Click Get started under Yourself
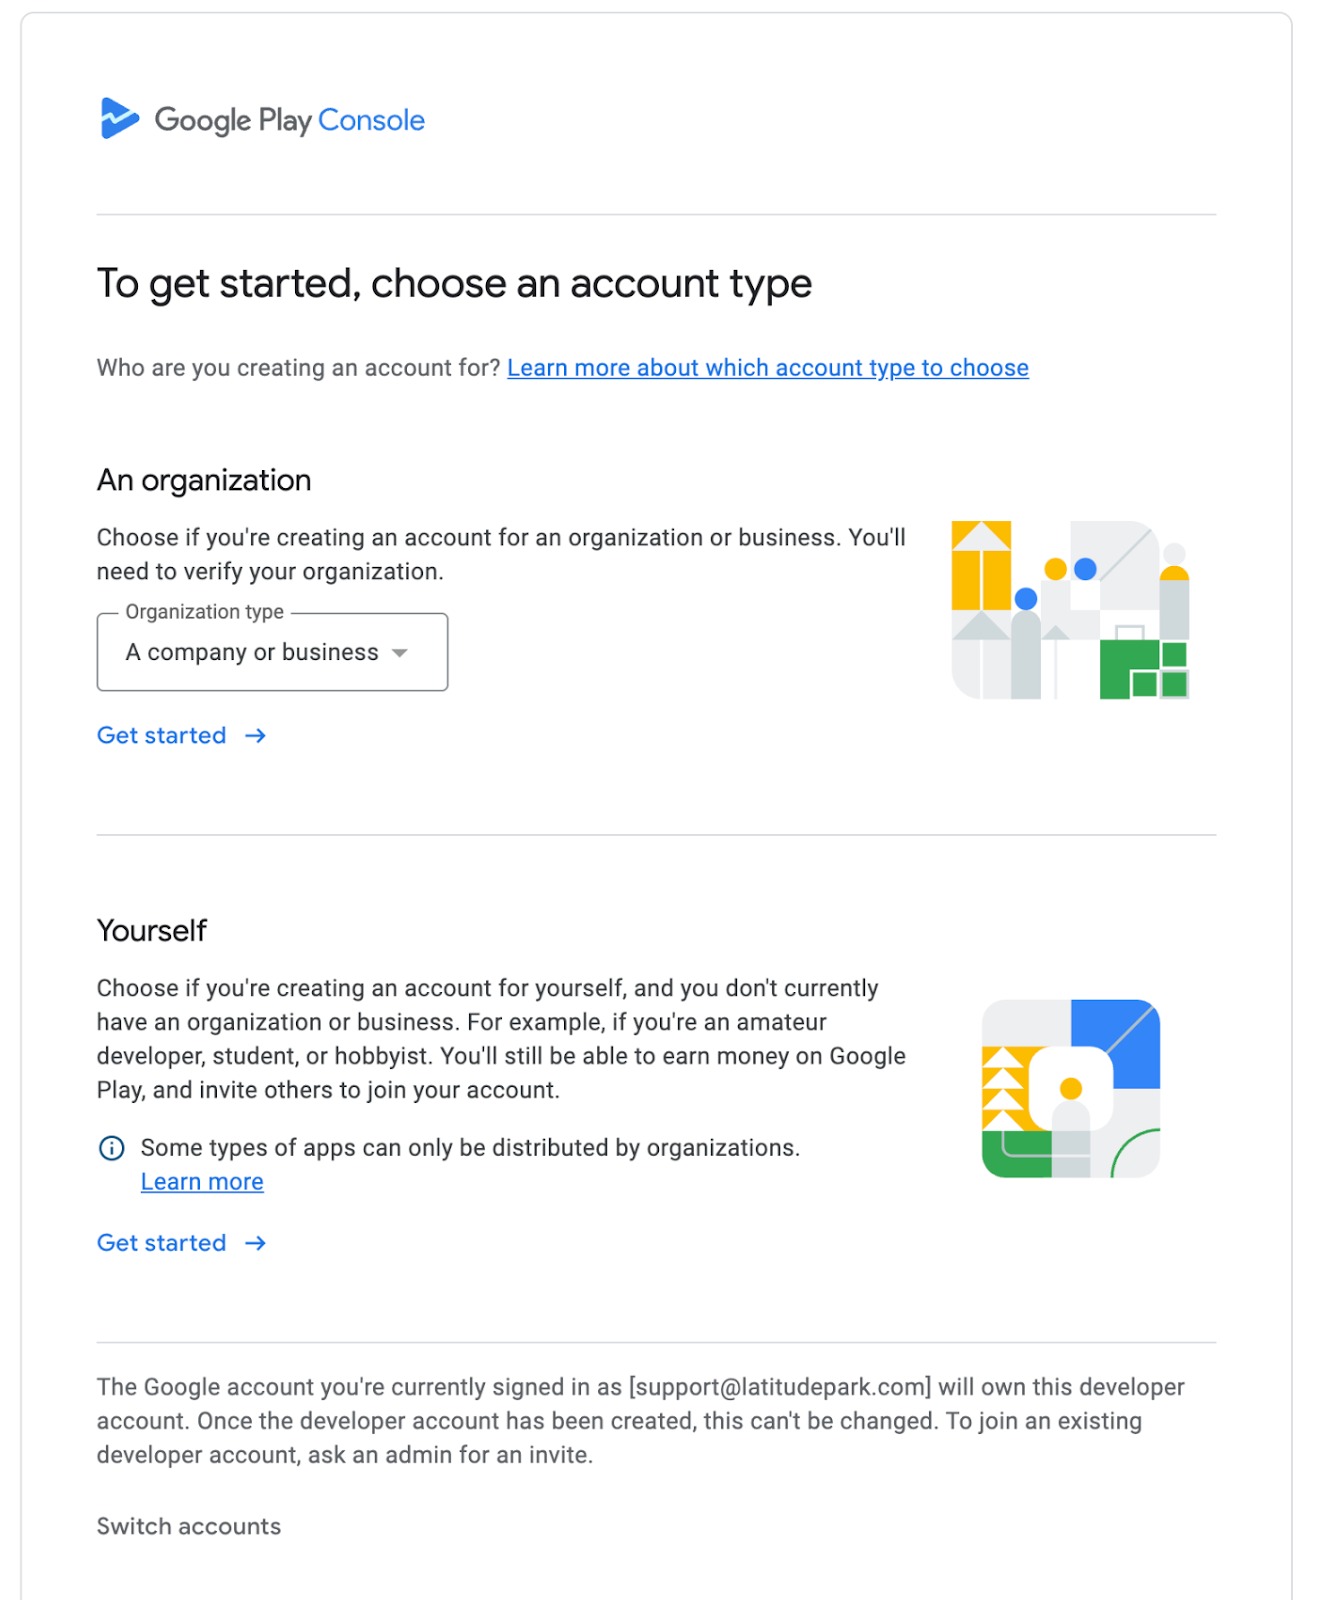1318x1600 pixels. click(x=162, y=1243)
